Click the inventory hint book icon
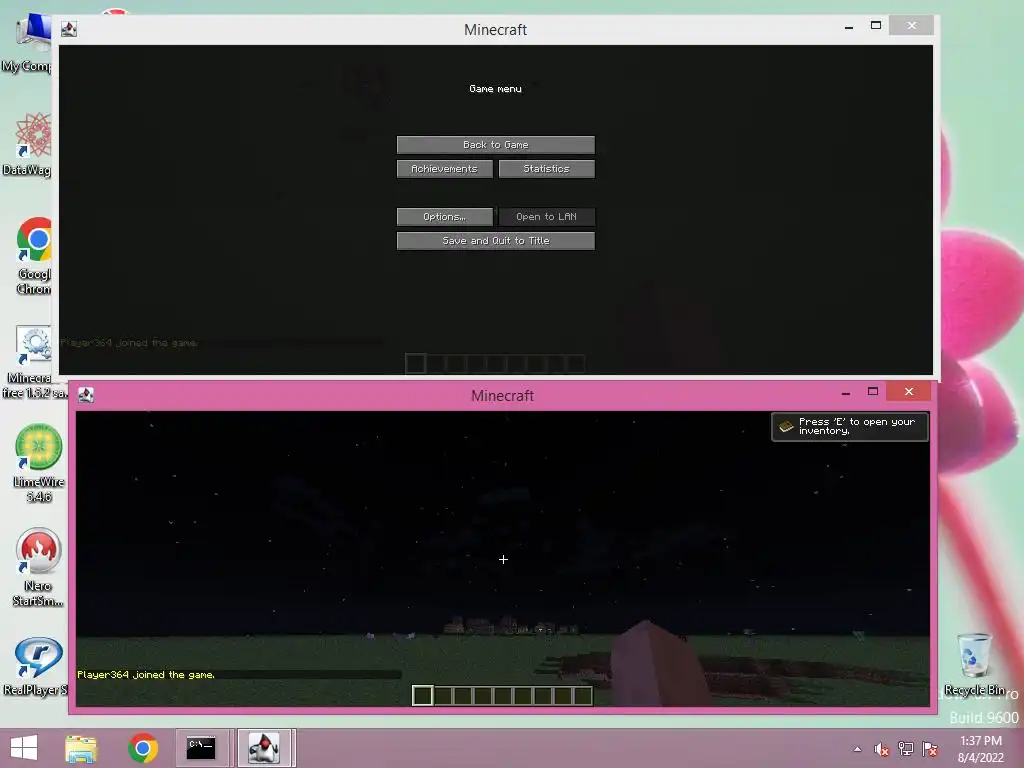Viewport: 1024px width, 768px height. click(x=786, y=426)
